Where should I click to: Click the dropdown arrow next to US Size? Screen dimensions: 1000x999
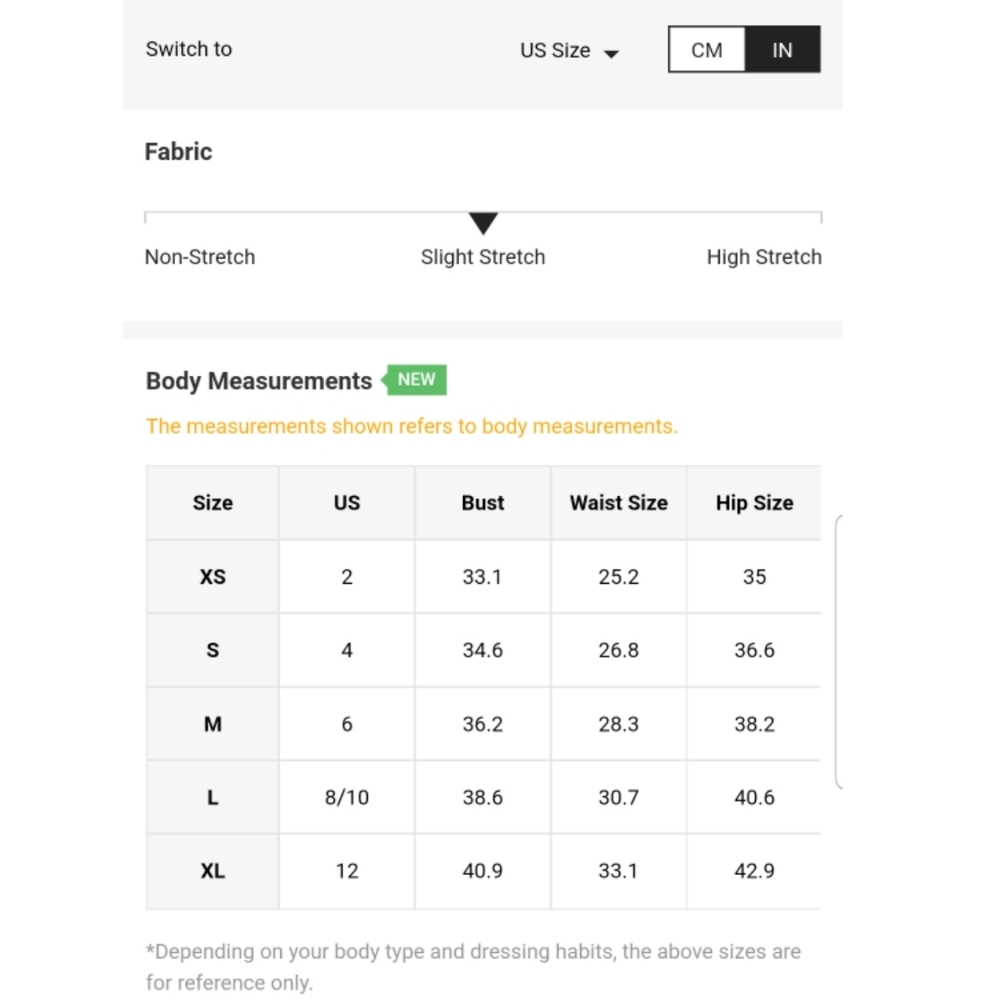point(611,54)
